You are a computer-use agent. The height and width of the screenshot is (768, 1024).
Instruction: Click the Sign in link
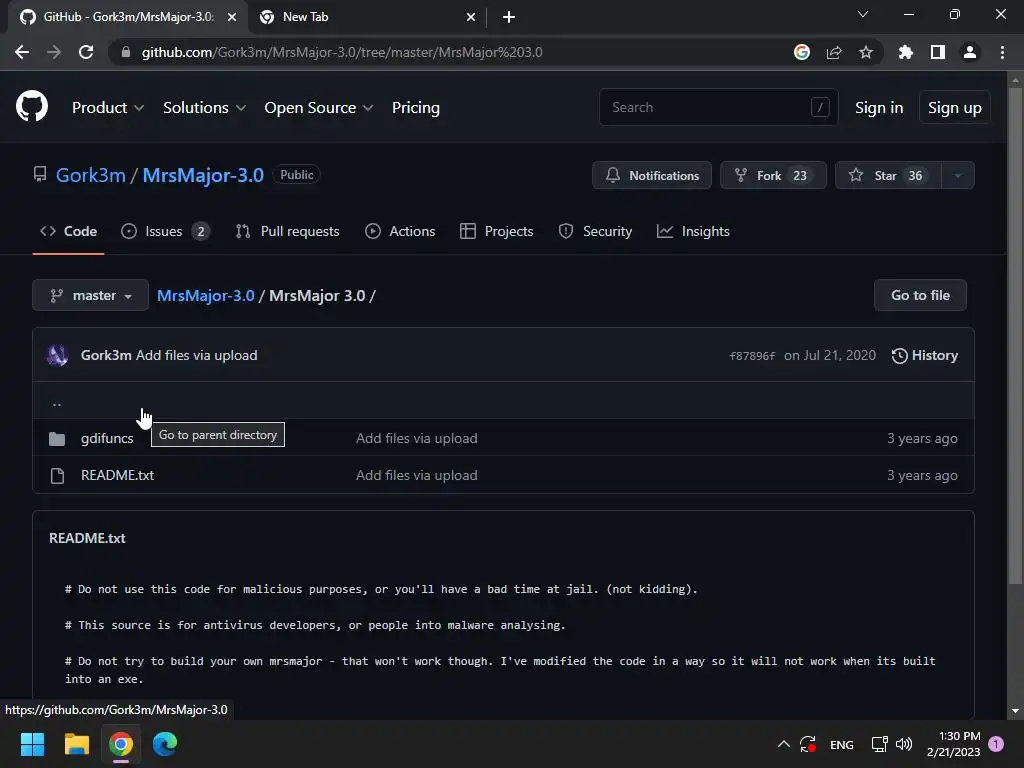[x=878, y=108]
